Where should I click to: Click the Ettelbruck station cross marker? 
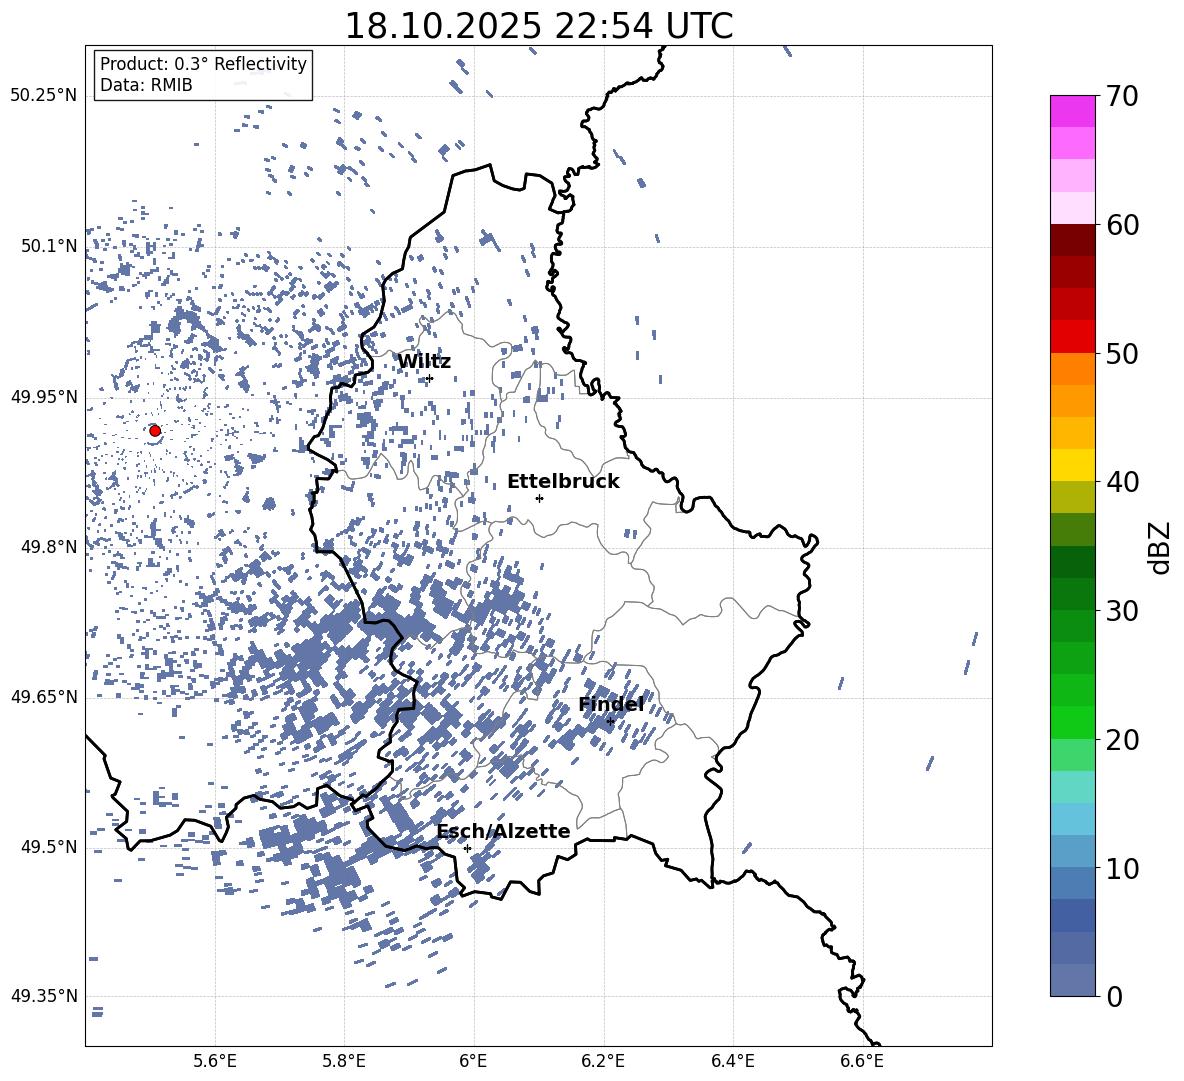539,498
